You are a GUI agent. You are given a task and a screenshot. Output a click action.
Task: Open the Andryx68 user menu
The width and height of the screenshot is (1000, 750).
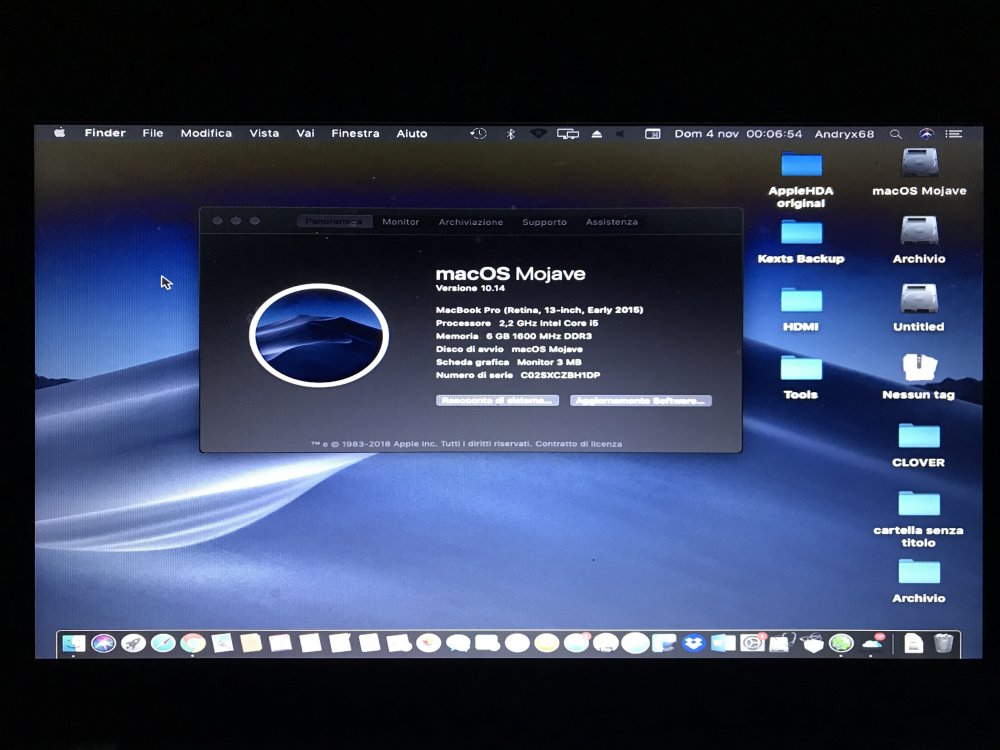click(844, 134)
